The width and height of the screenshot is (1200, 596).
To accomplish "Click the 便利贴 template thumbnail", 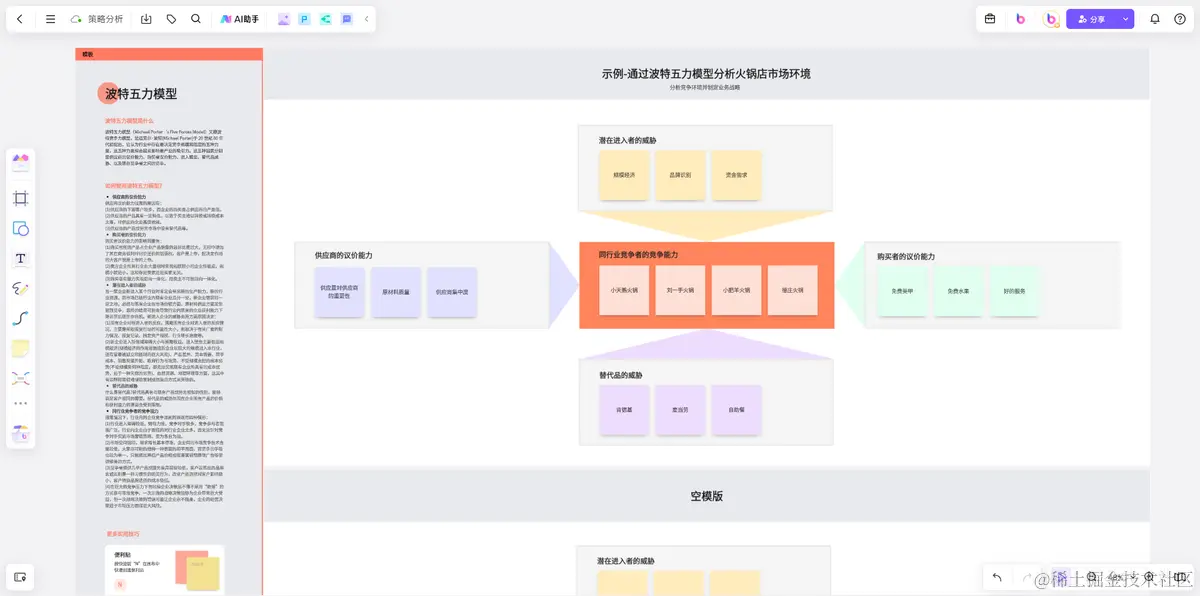I will 165,567.
